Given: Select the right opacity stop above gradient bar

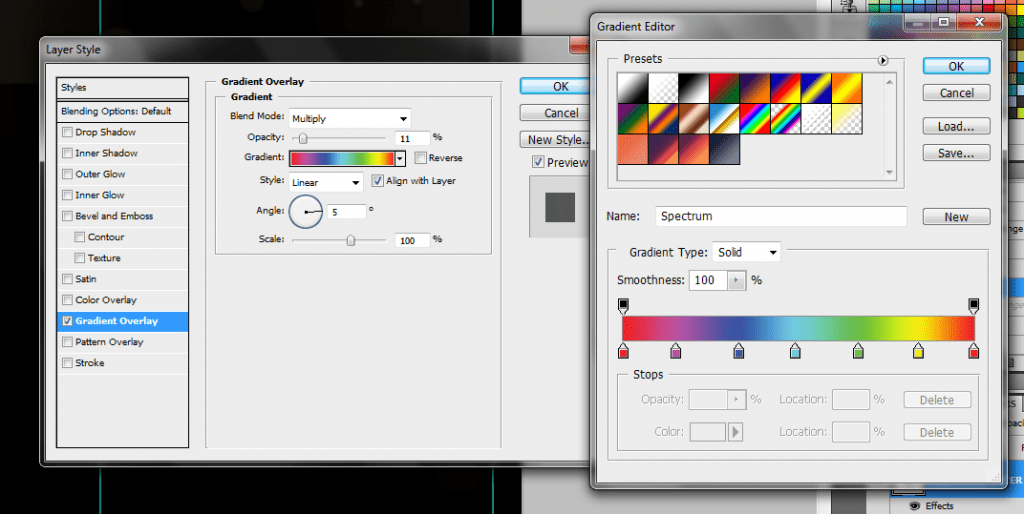Looking at the screenshot, I should (973, 304).
